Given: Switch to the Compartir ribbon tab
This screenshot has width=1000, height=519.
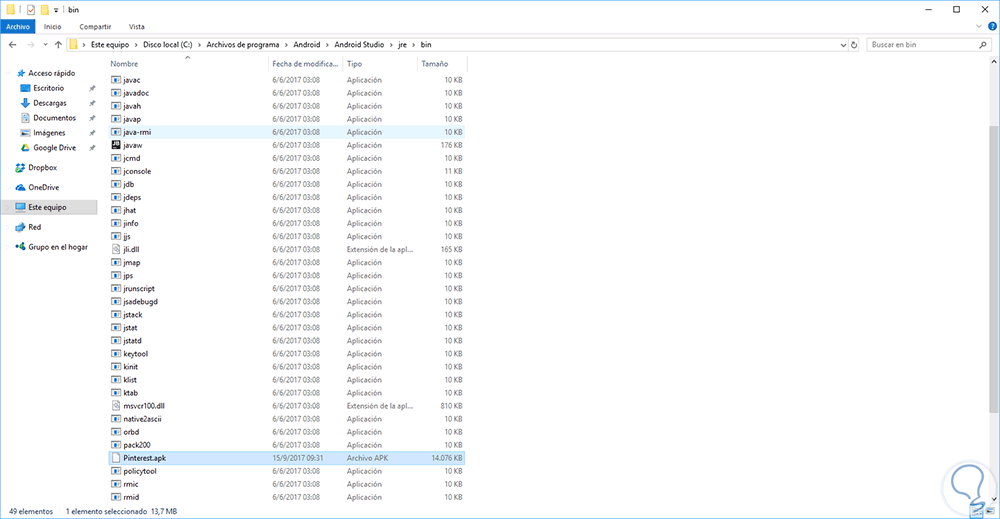Looking at the screenshot, I should (95, 27).
